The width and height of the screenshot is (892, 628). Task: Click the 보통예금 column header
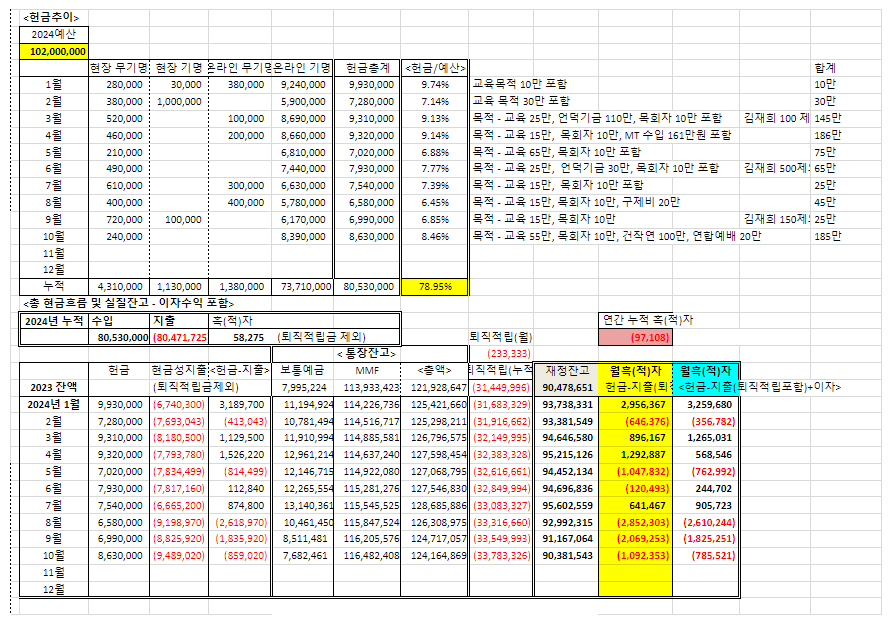click(303, 371)
